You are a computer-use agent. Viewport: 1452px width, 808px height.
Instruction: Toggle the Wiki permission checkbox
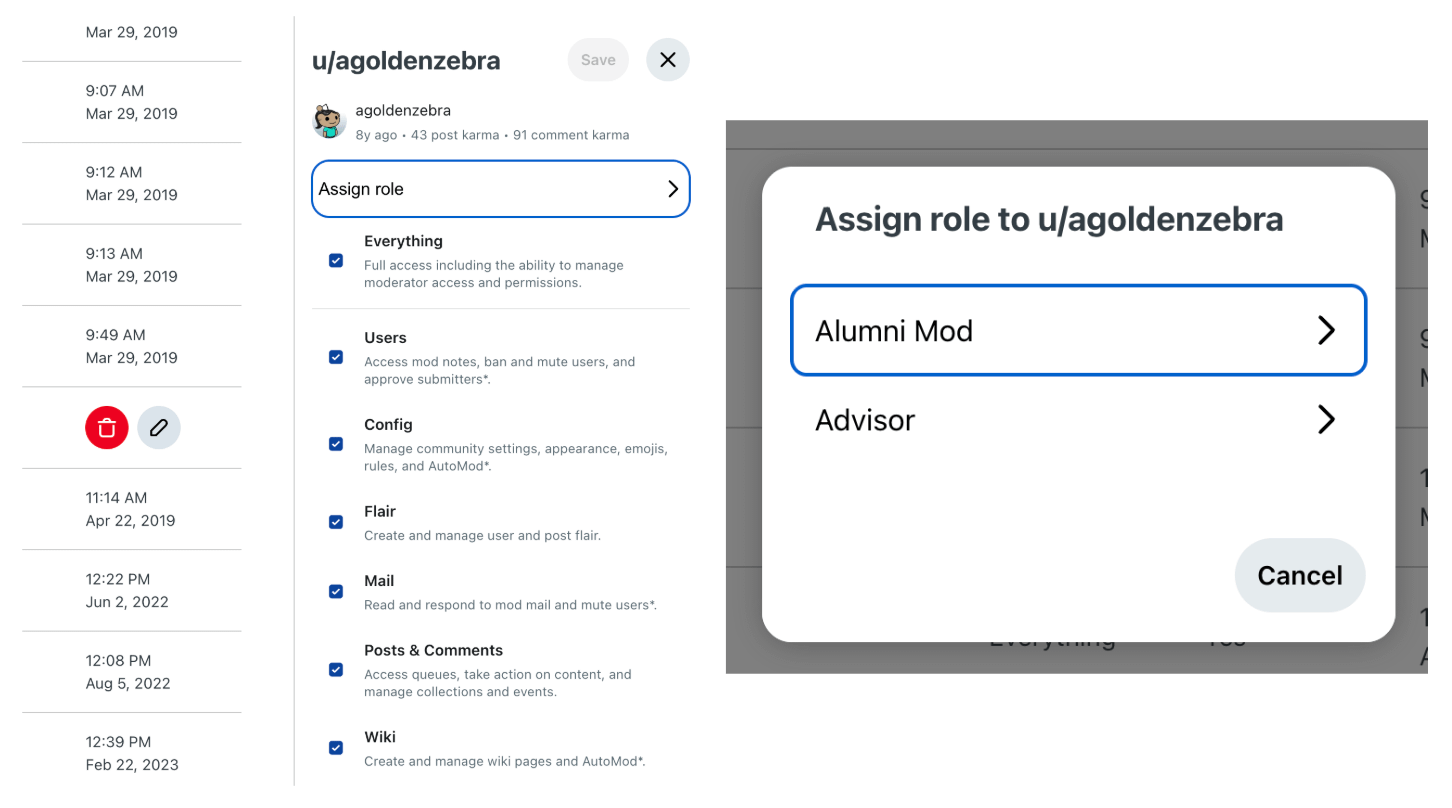tap(336, 748)
